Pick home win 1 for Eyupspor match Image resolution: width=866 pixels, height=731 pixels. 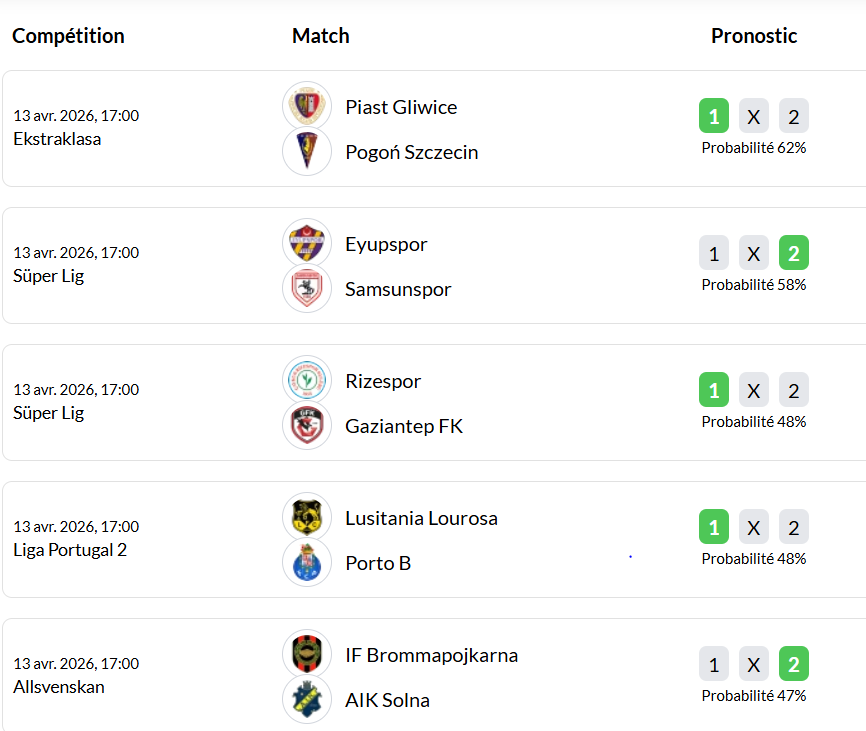pyautogui.click(x=714, y=254)
